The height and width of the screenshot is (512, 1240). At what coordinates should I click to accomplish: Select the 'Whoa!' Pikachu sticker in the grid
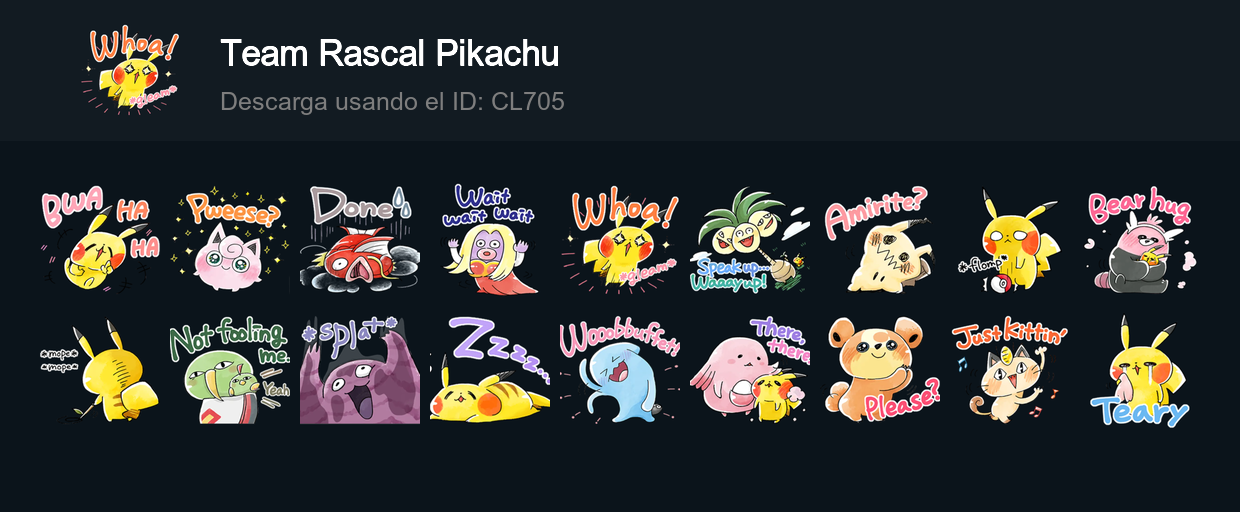(x=620, y=240)
